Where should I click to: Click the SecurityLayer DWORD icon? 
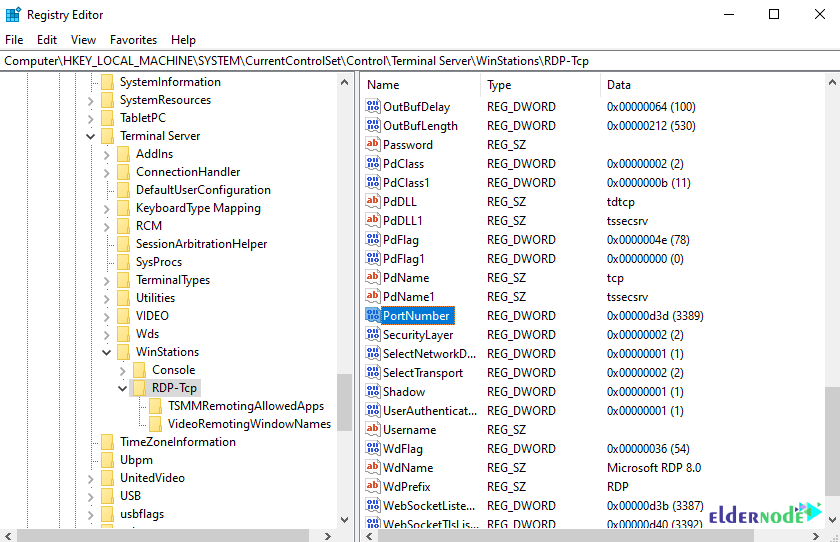[x=373, y=335]
